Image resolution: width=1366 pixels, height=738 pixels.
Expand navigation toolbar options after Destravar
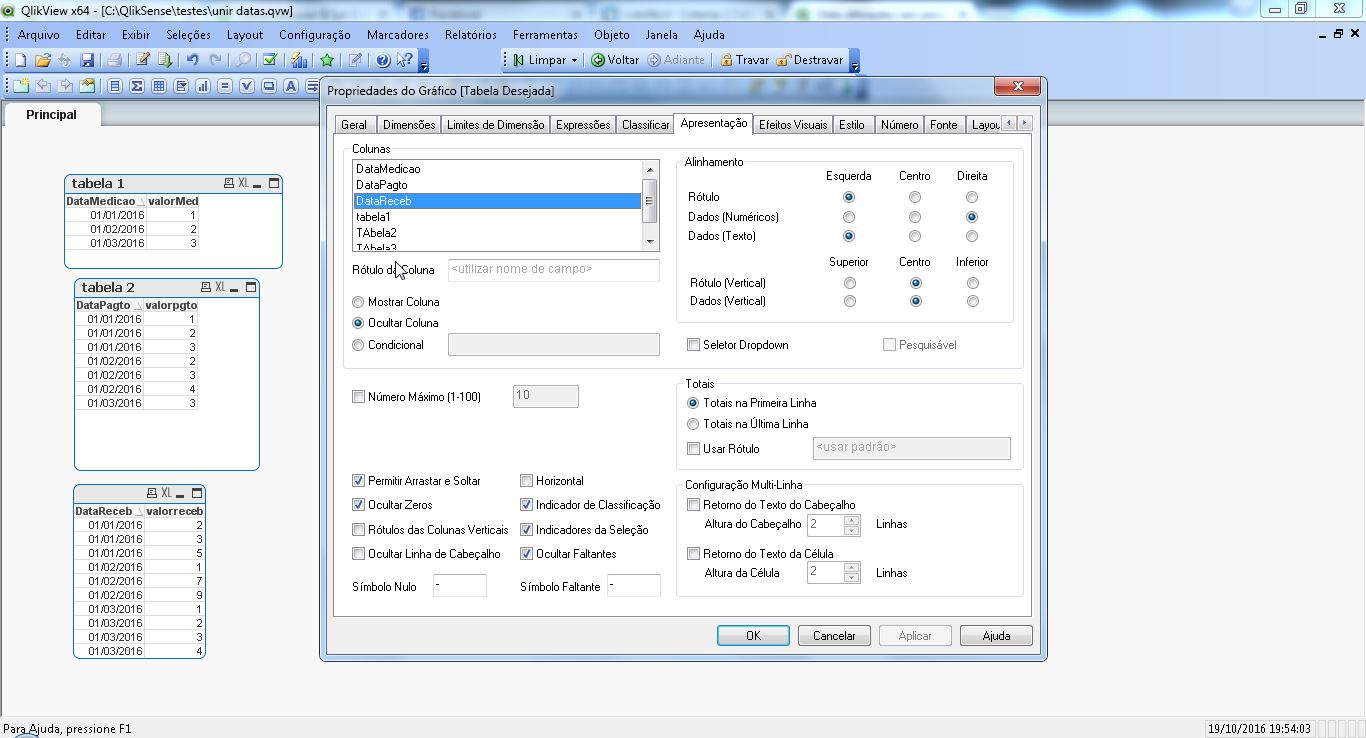point(853,63)
